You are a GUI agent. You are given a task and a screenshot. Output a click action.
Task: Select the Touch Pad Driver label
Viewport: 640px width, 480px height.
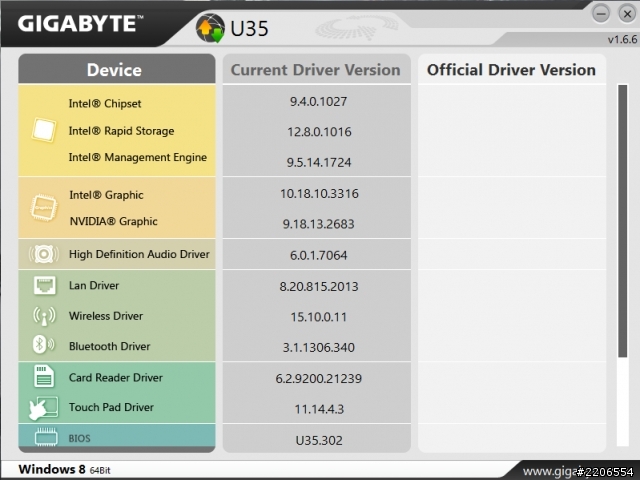(x=111, y=407)
